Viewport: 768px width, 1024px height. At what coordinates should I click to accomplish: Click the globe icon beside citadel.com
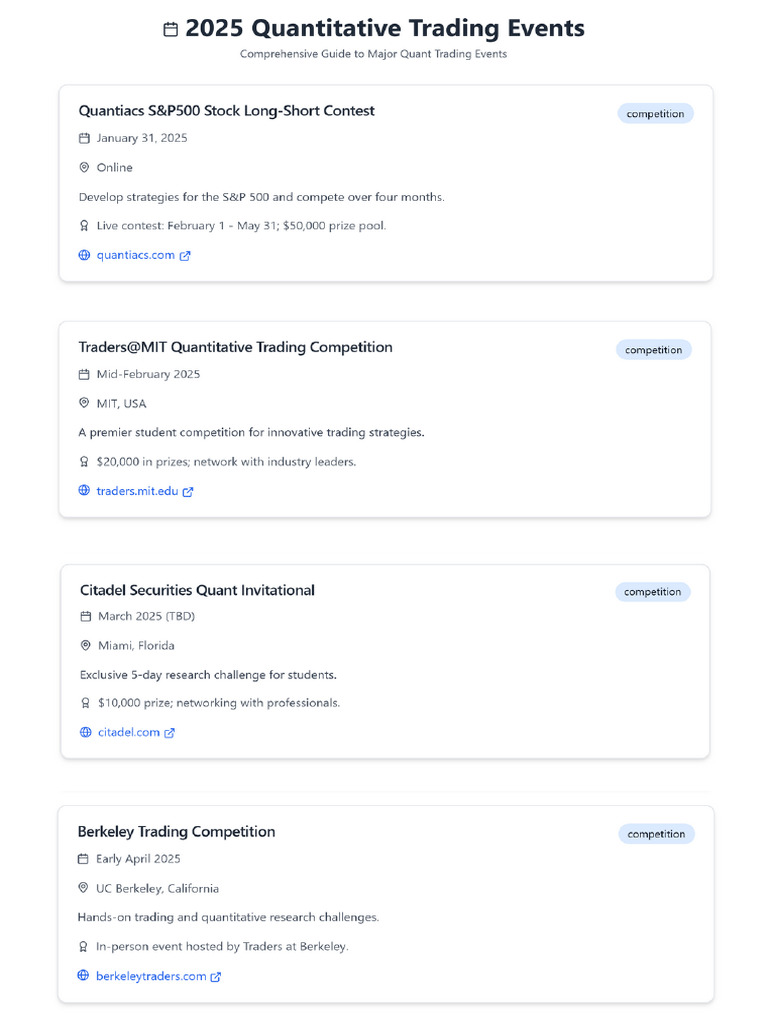86,732
